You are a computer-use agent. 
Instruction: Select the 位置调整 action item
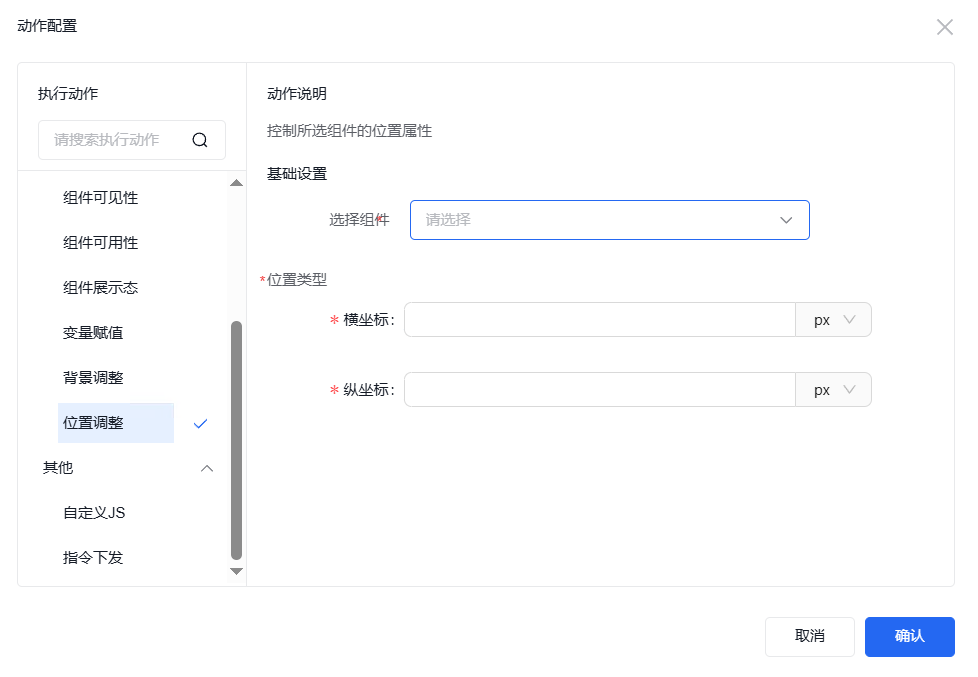coord(94,423)
